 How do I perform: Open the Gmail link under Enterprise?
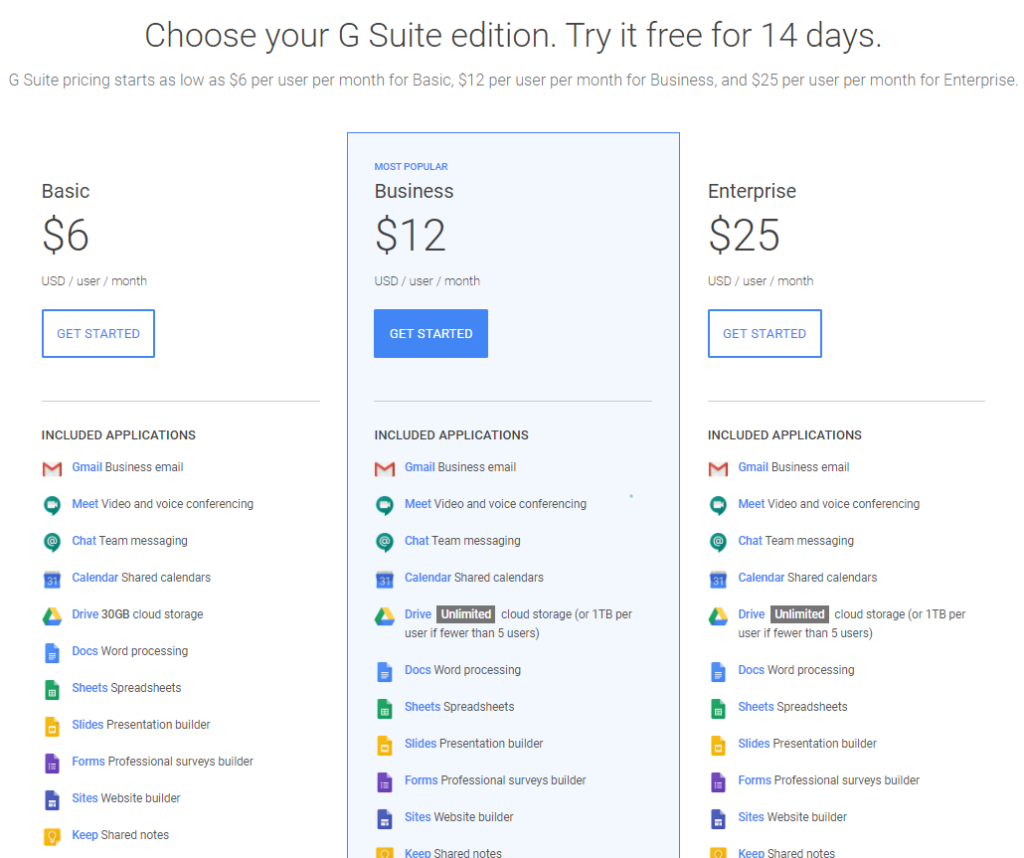754,467
